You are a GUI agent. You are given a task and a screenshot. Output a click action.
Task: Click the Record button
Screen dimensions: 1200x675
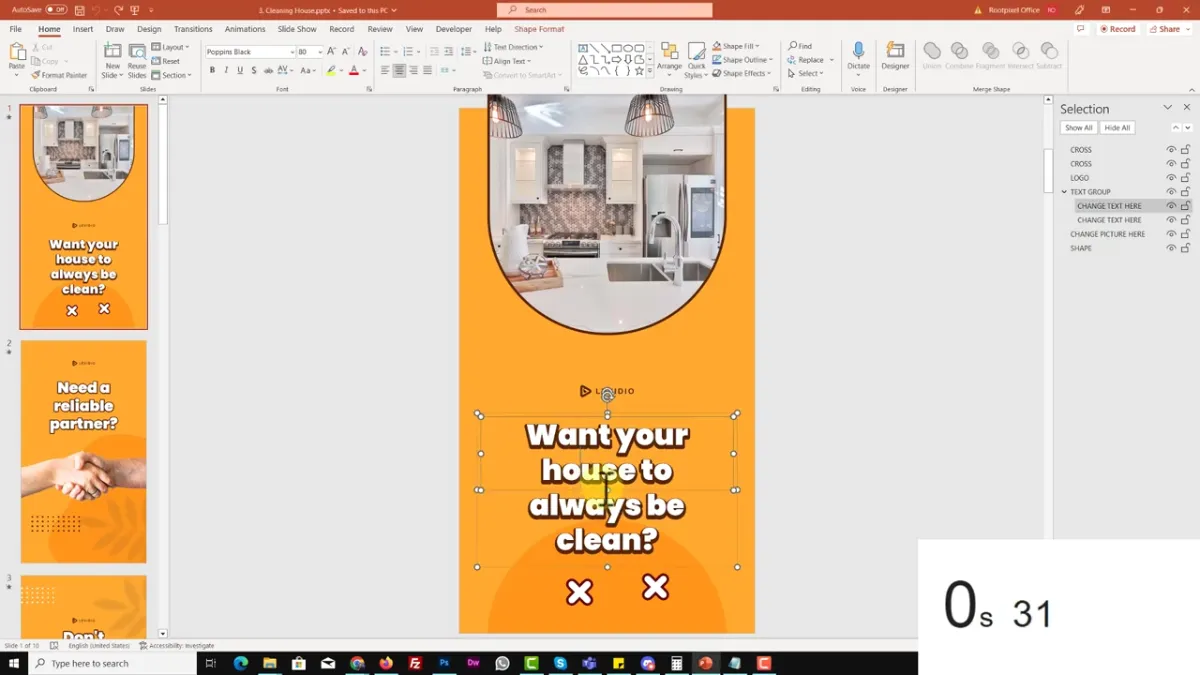[x=1118, y=29]
